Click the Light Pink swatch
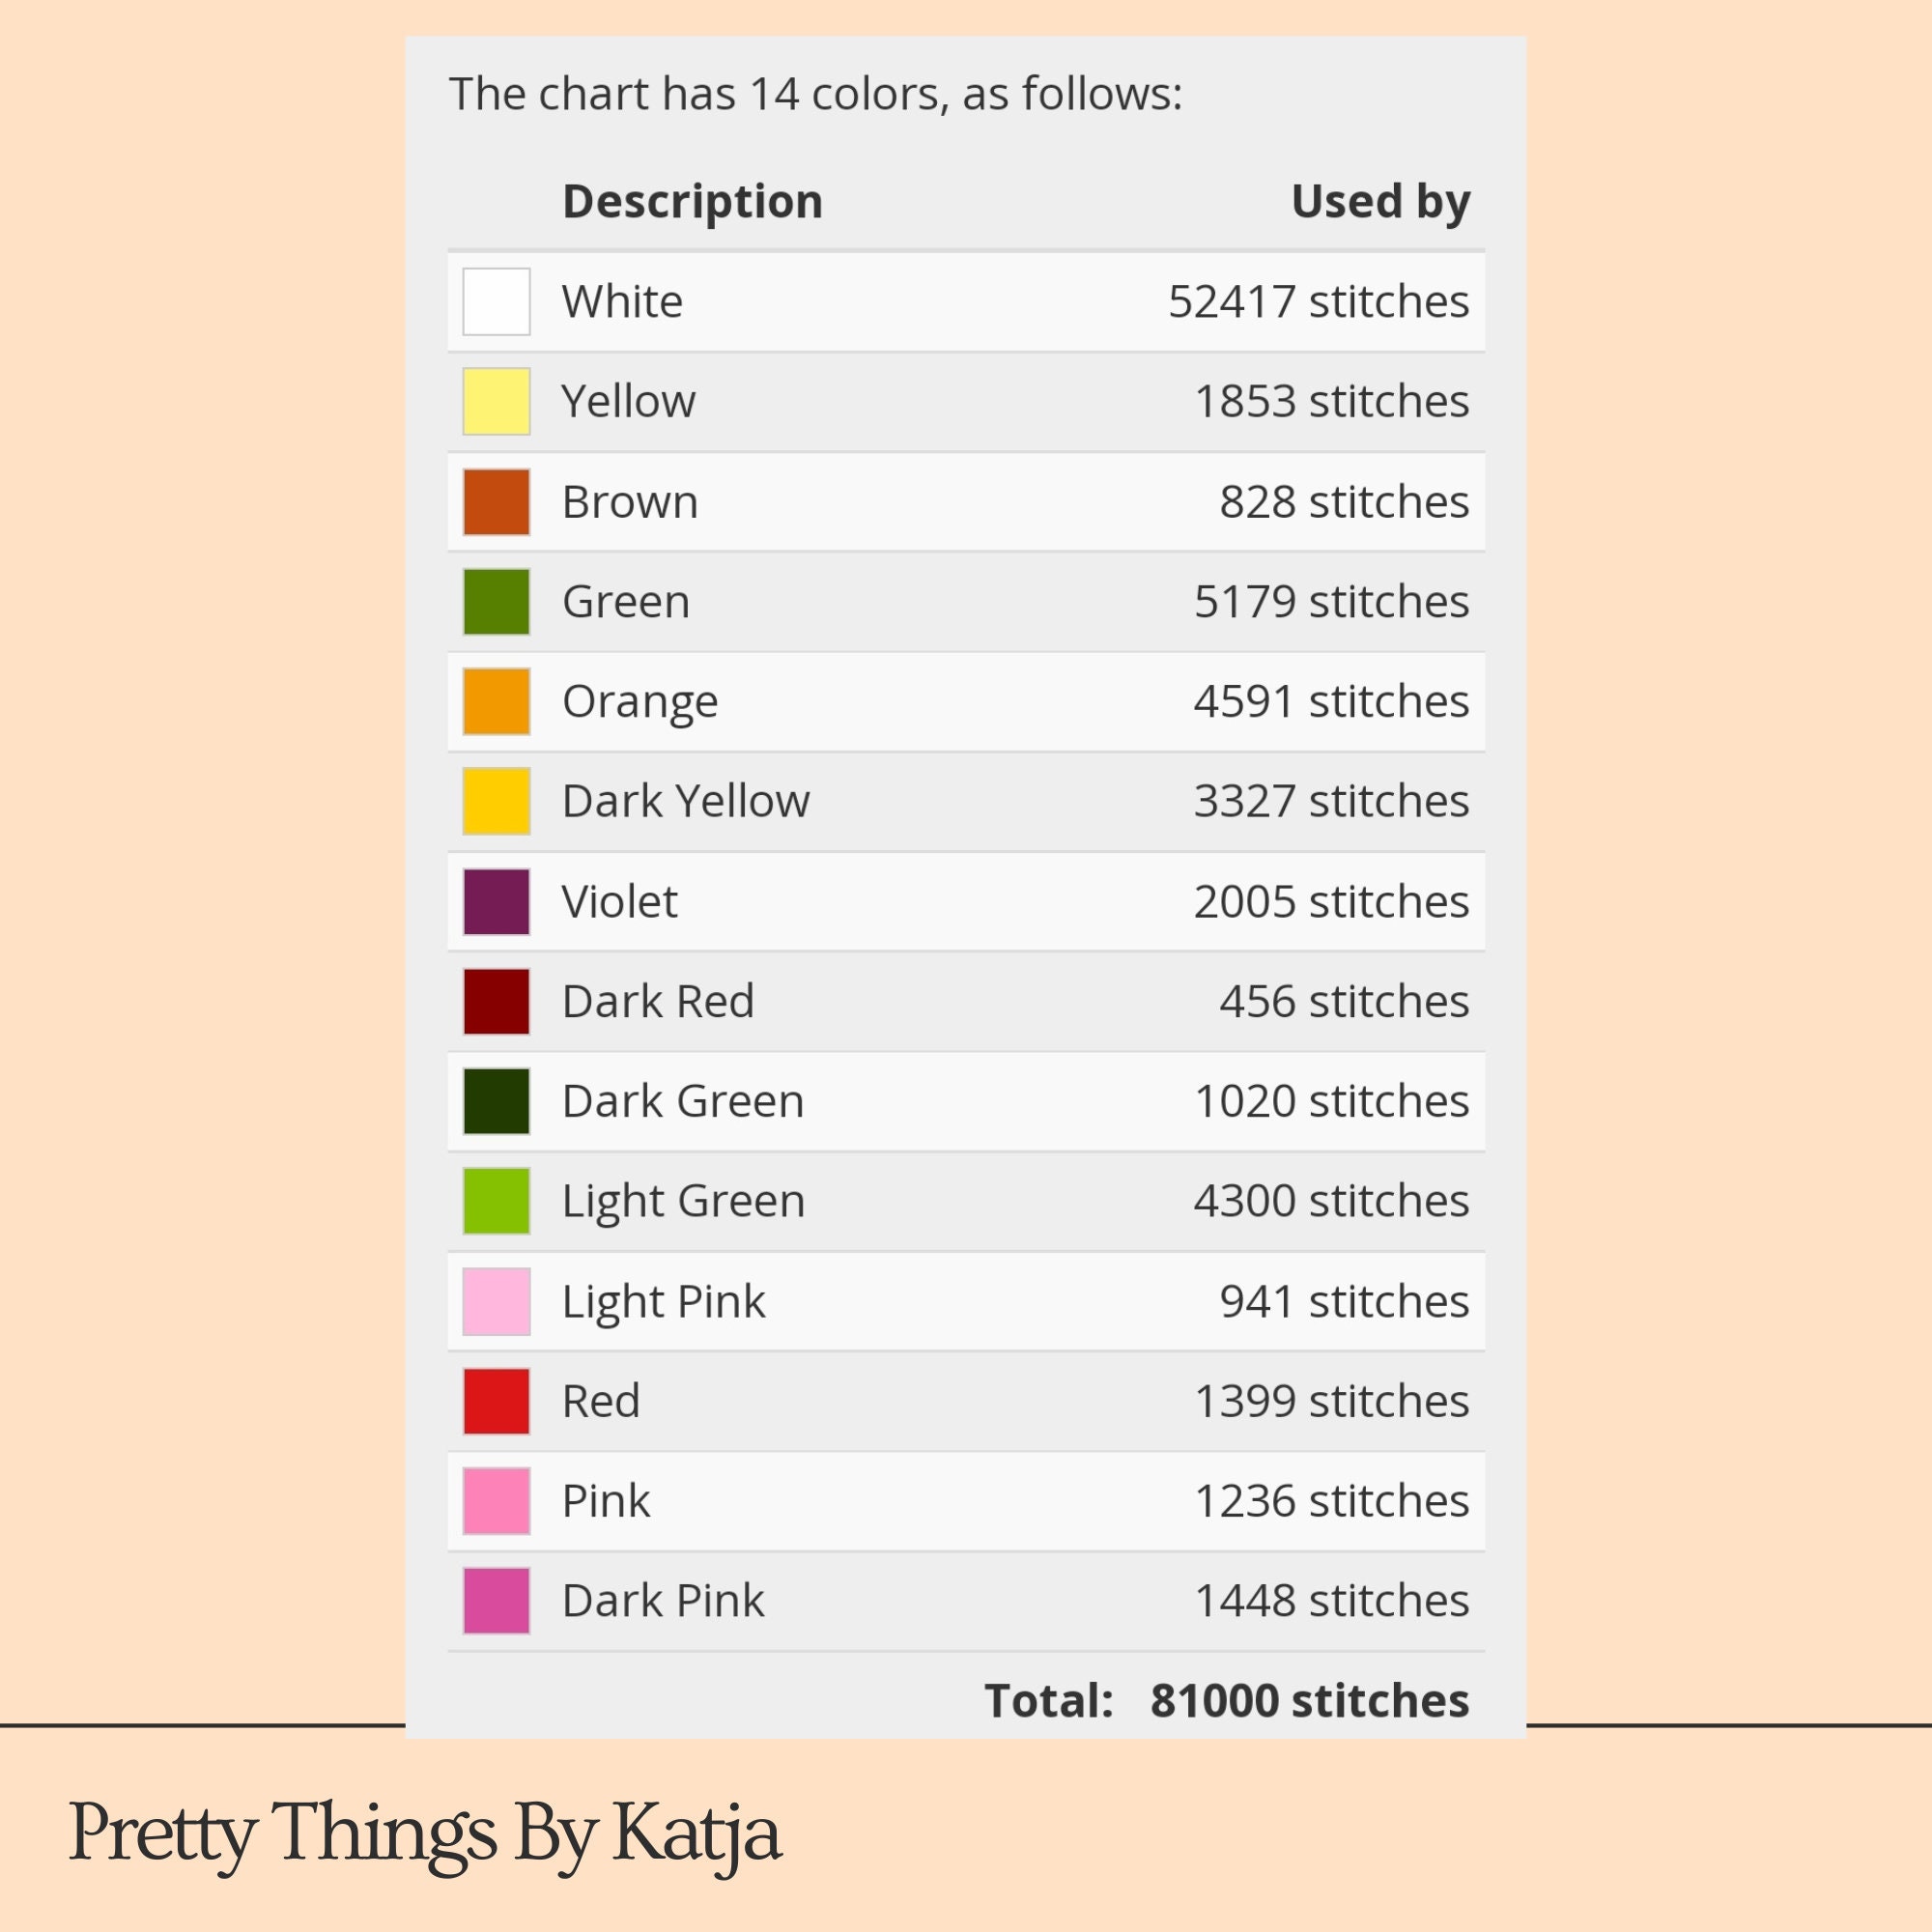The image size is (1932, 1932). [x=496, y=1301]
